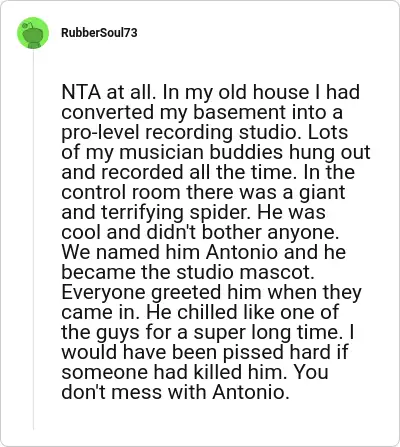The width and height of the screenshot is (400, 447).
Task: Click the antenna on the Snoo avatar
Action: point(27,25)
